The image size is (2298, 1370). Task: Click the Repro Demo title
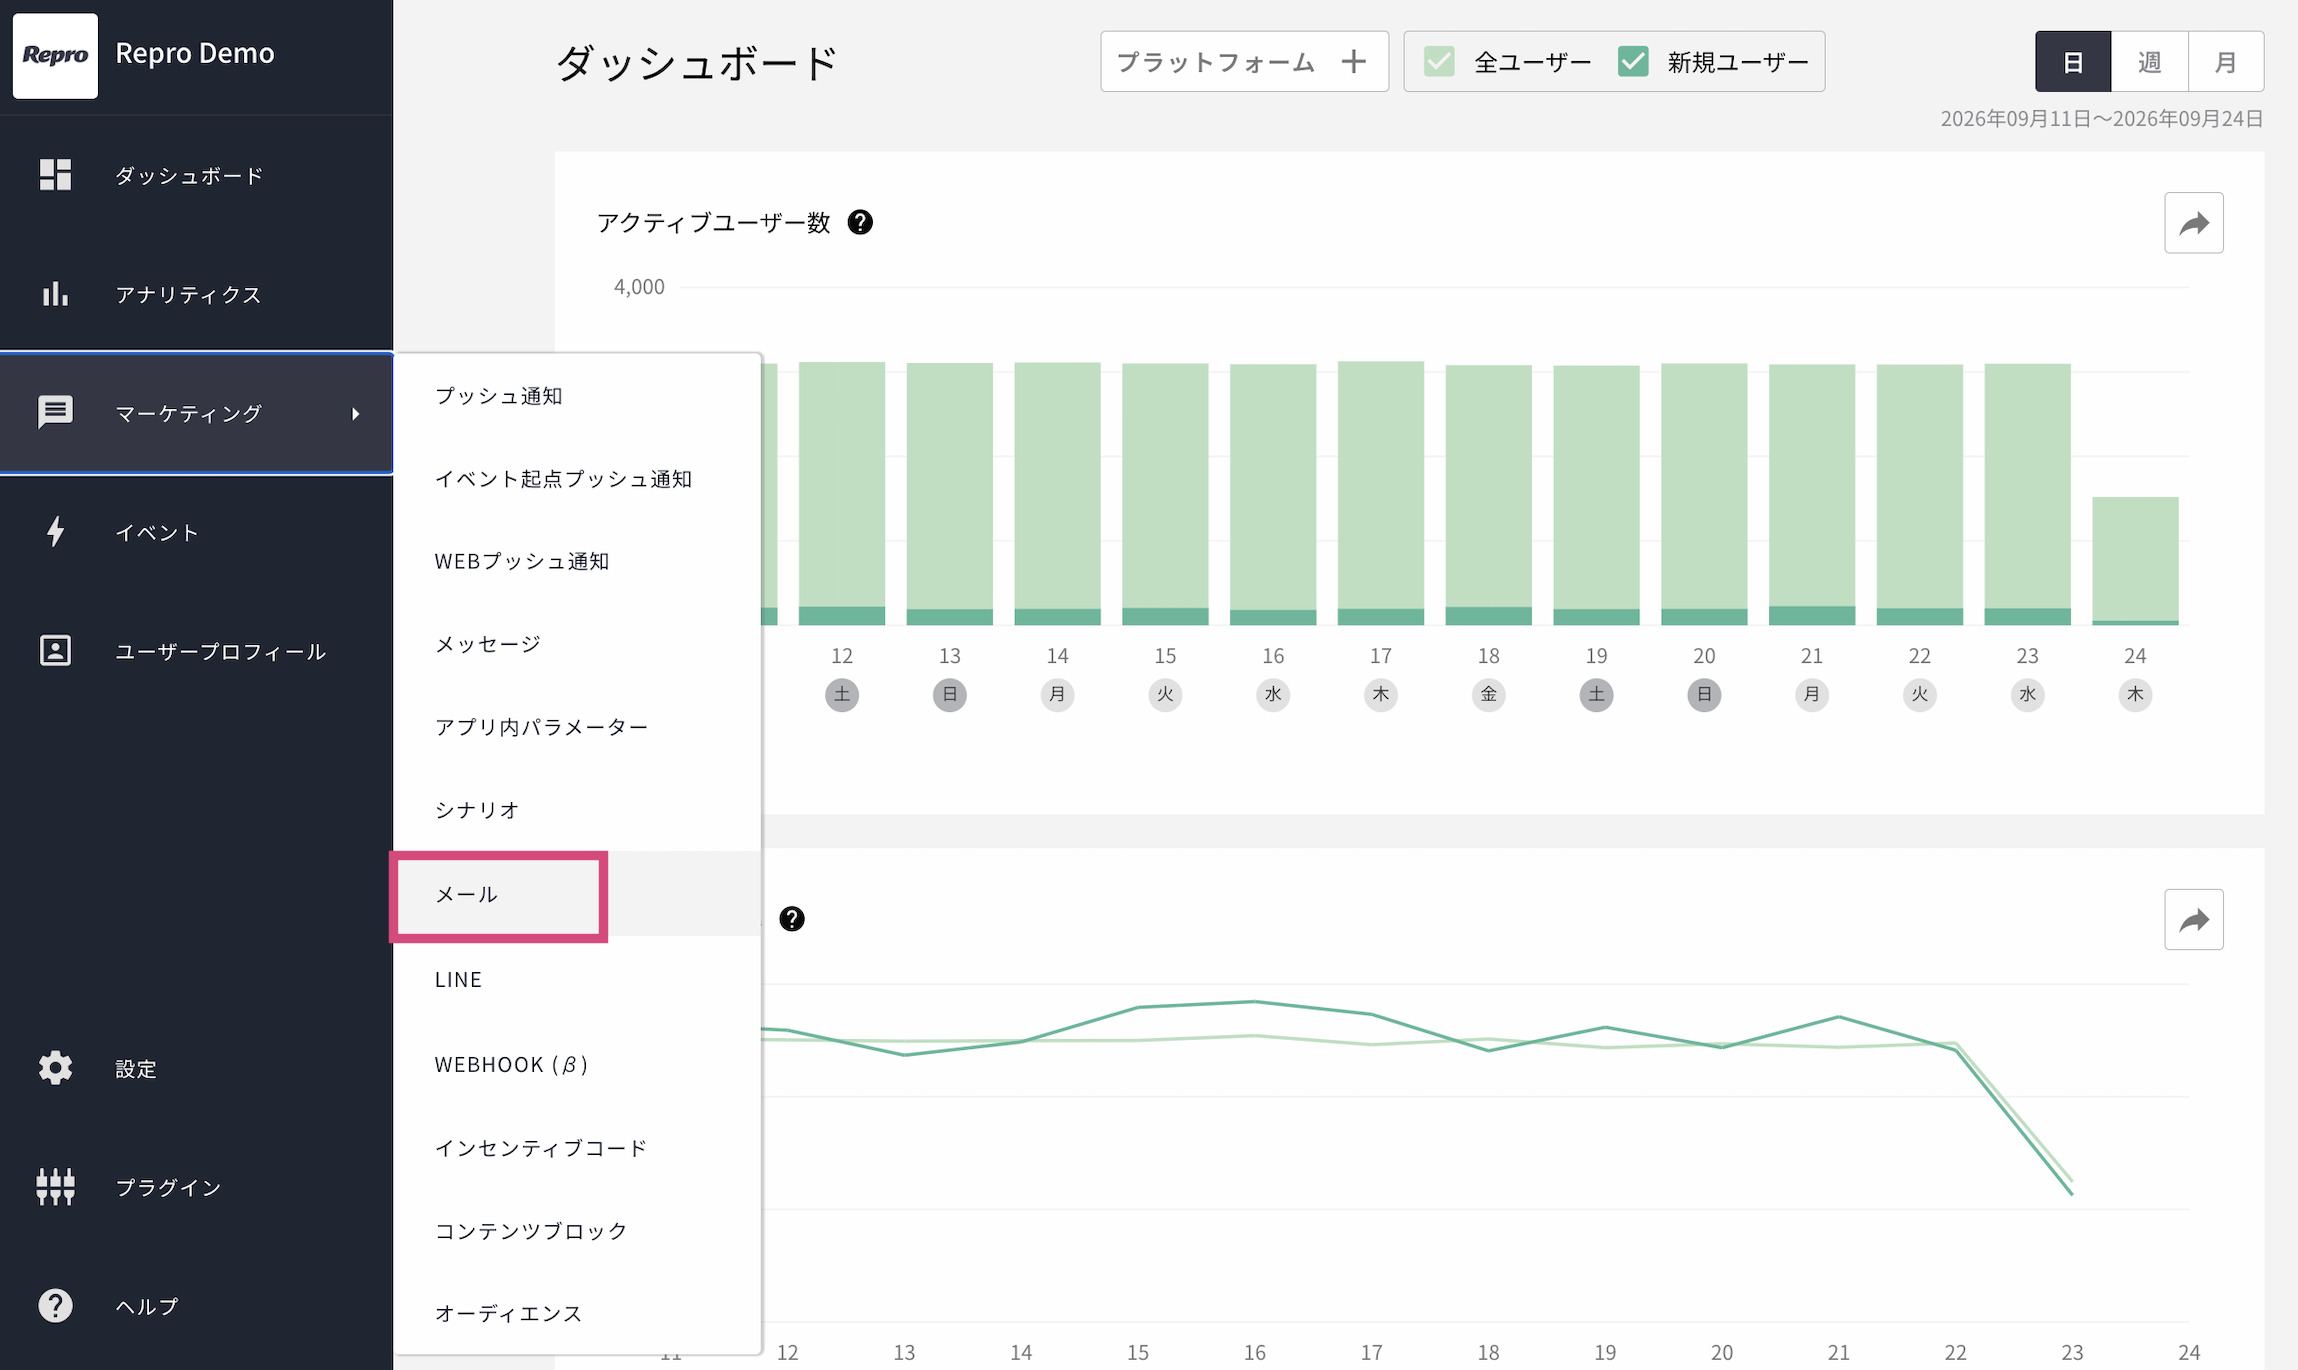coord(195,53)
